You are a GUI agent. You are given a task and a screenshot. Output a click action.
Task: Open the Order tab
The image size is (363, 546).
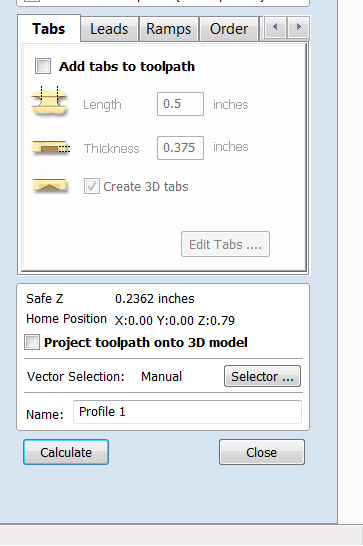tap(229, 29)
